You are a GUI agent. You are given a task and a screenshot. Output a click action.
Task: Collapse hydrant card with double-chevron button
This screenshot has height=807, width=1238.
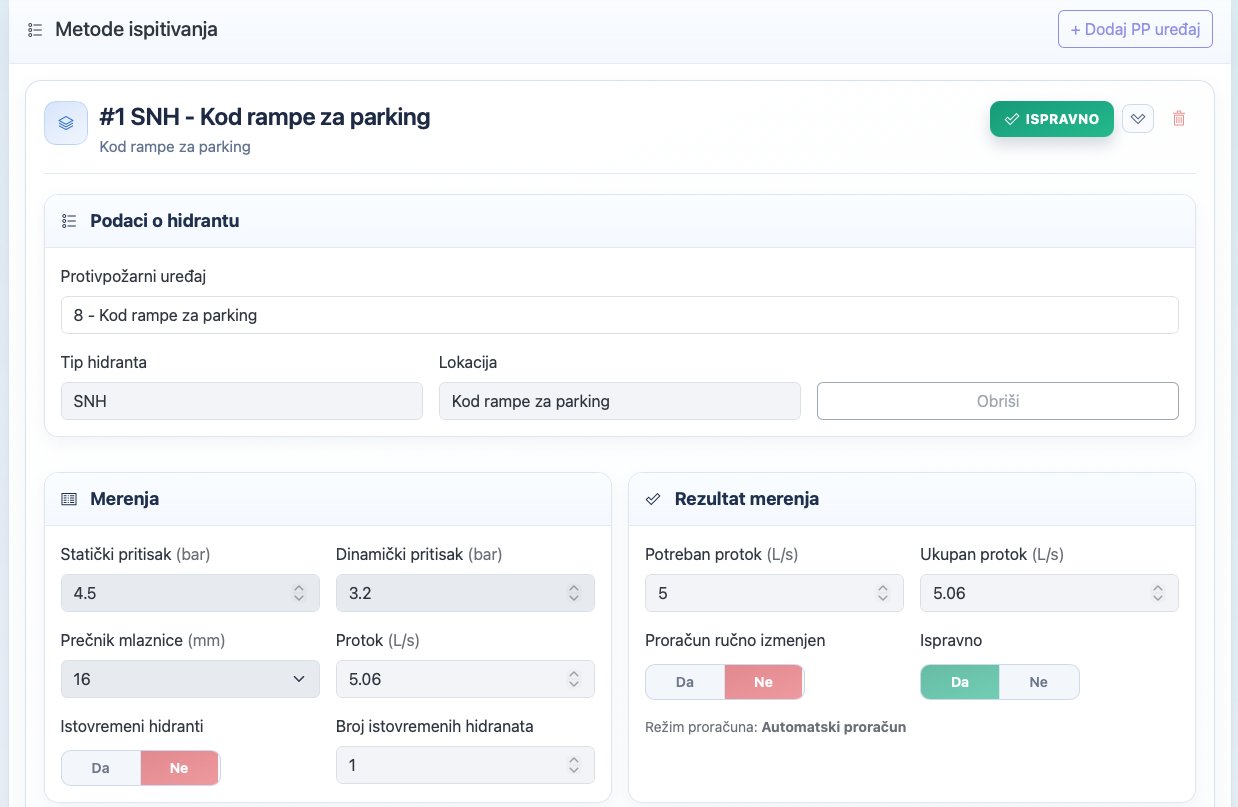(x=1138, y=119)
